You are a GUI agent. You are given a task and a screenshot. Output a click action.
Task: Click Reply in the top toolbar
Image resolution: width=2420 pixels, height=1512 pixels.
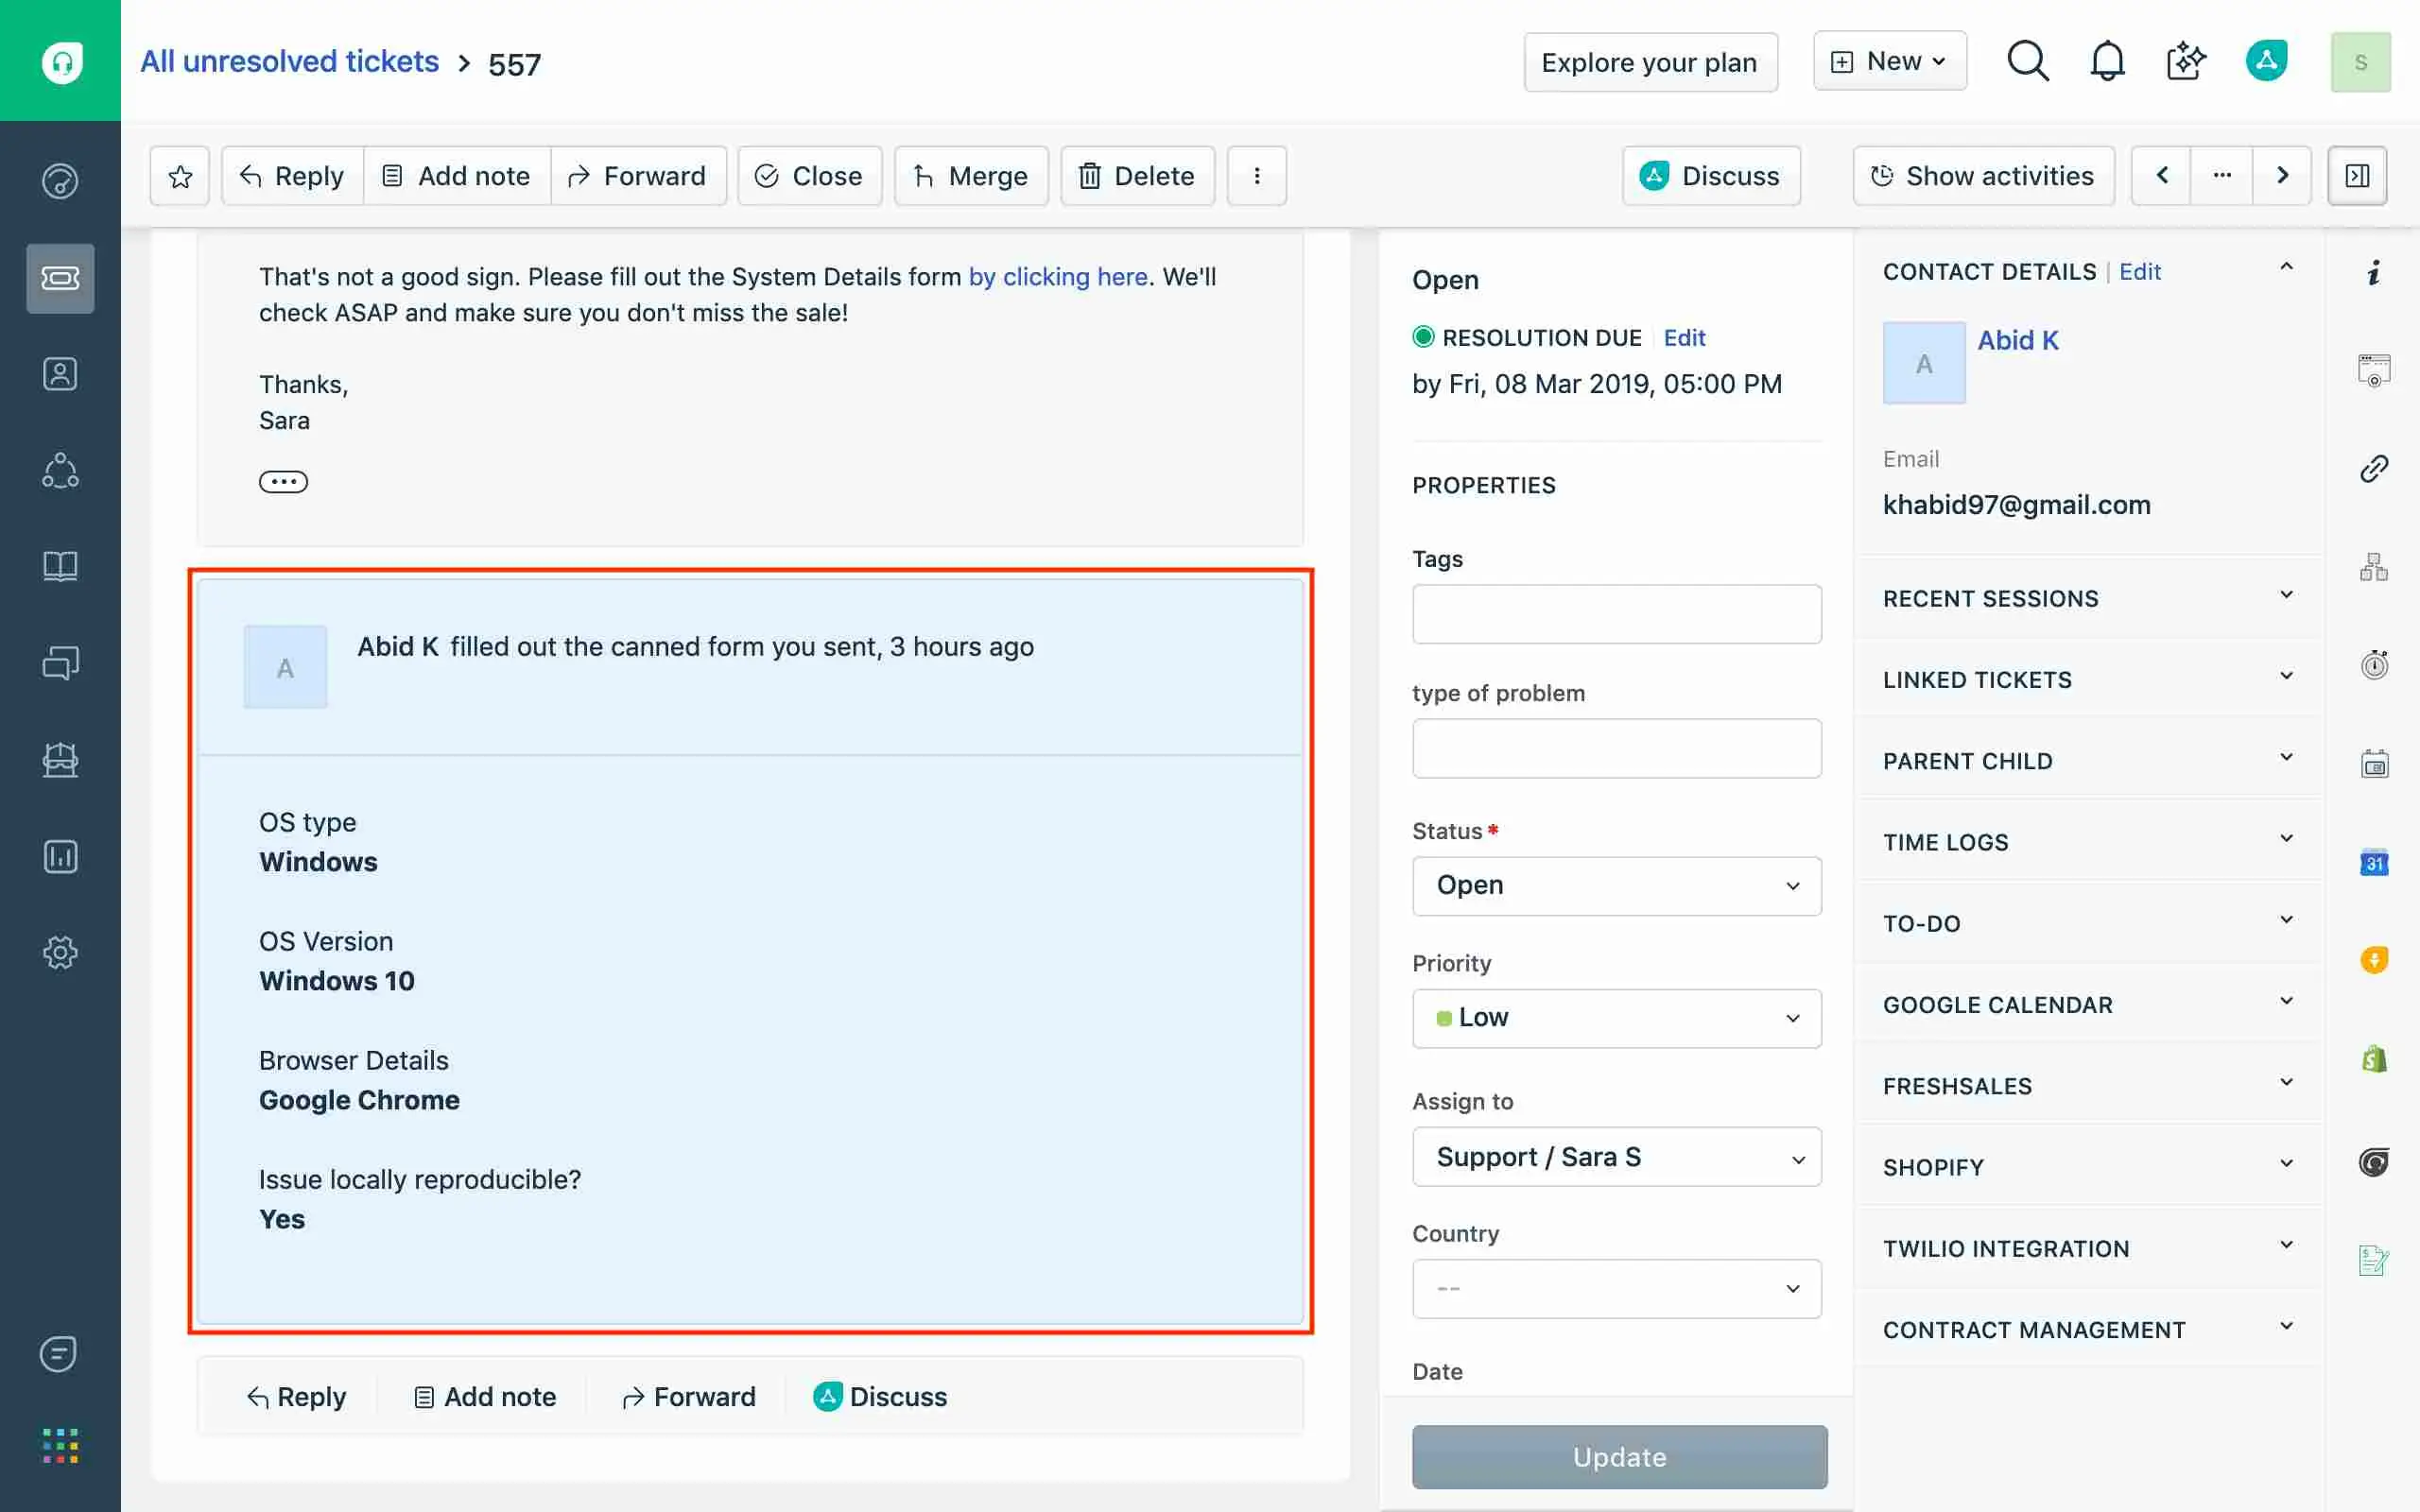pyautogui.click(x=292, y=176)
